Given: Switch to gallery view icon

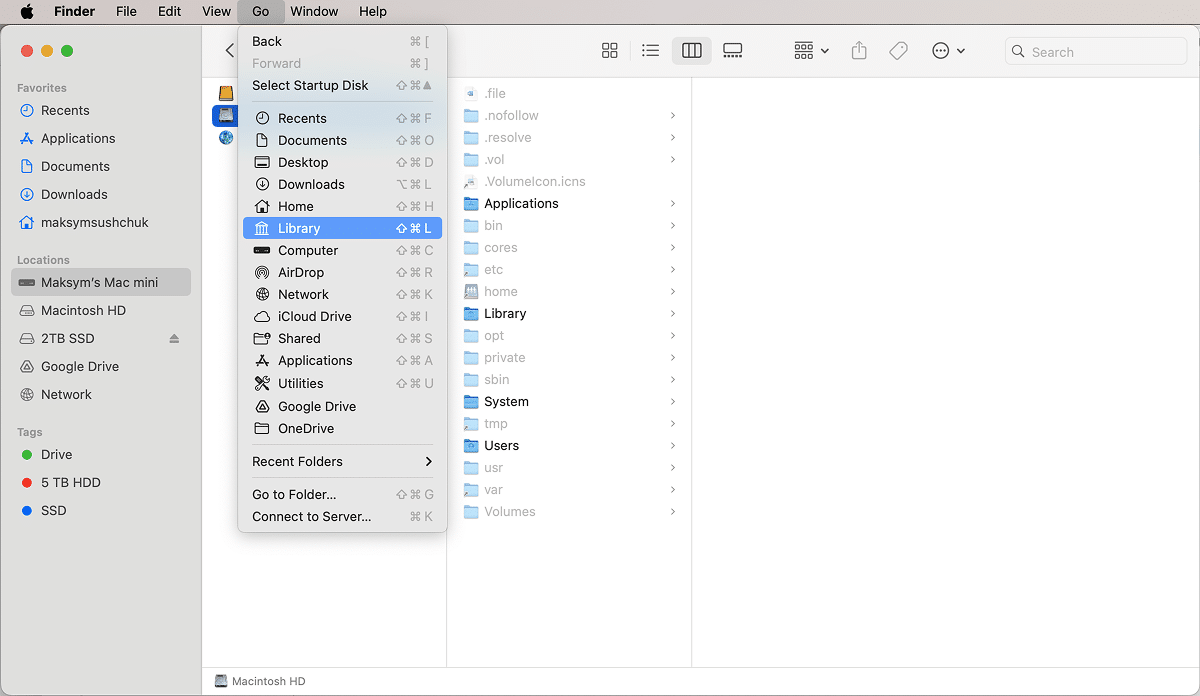Looking at the screenshot, I should click(732, 51).
